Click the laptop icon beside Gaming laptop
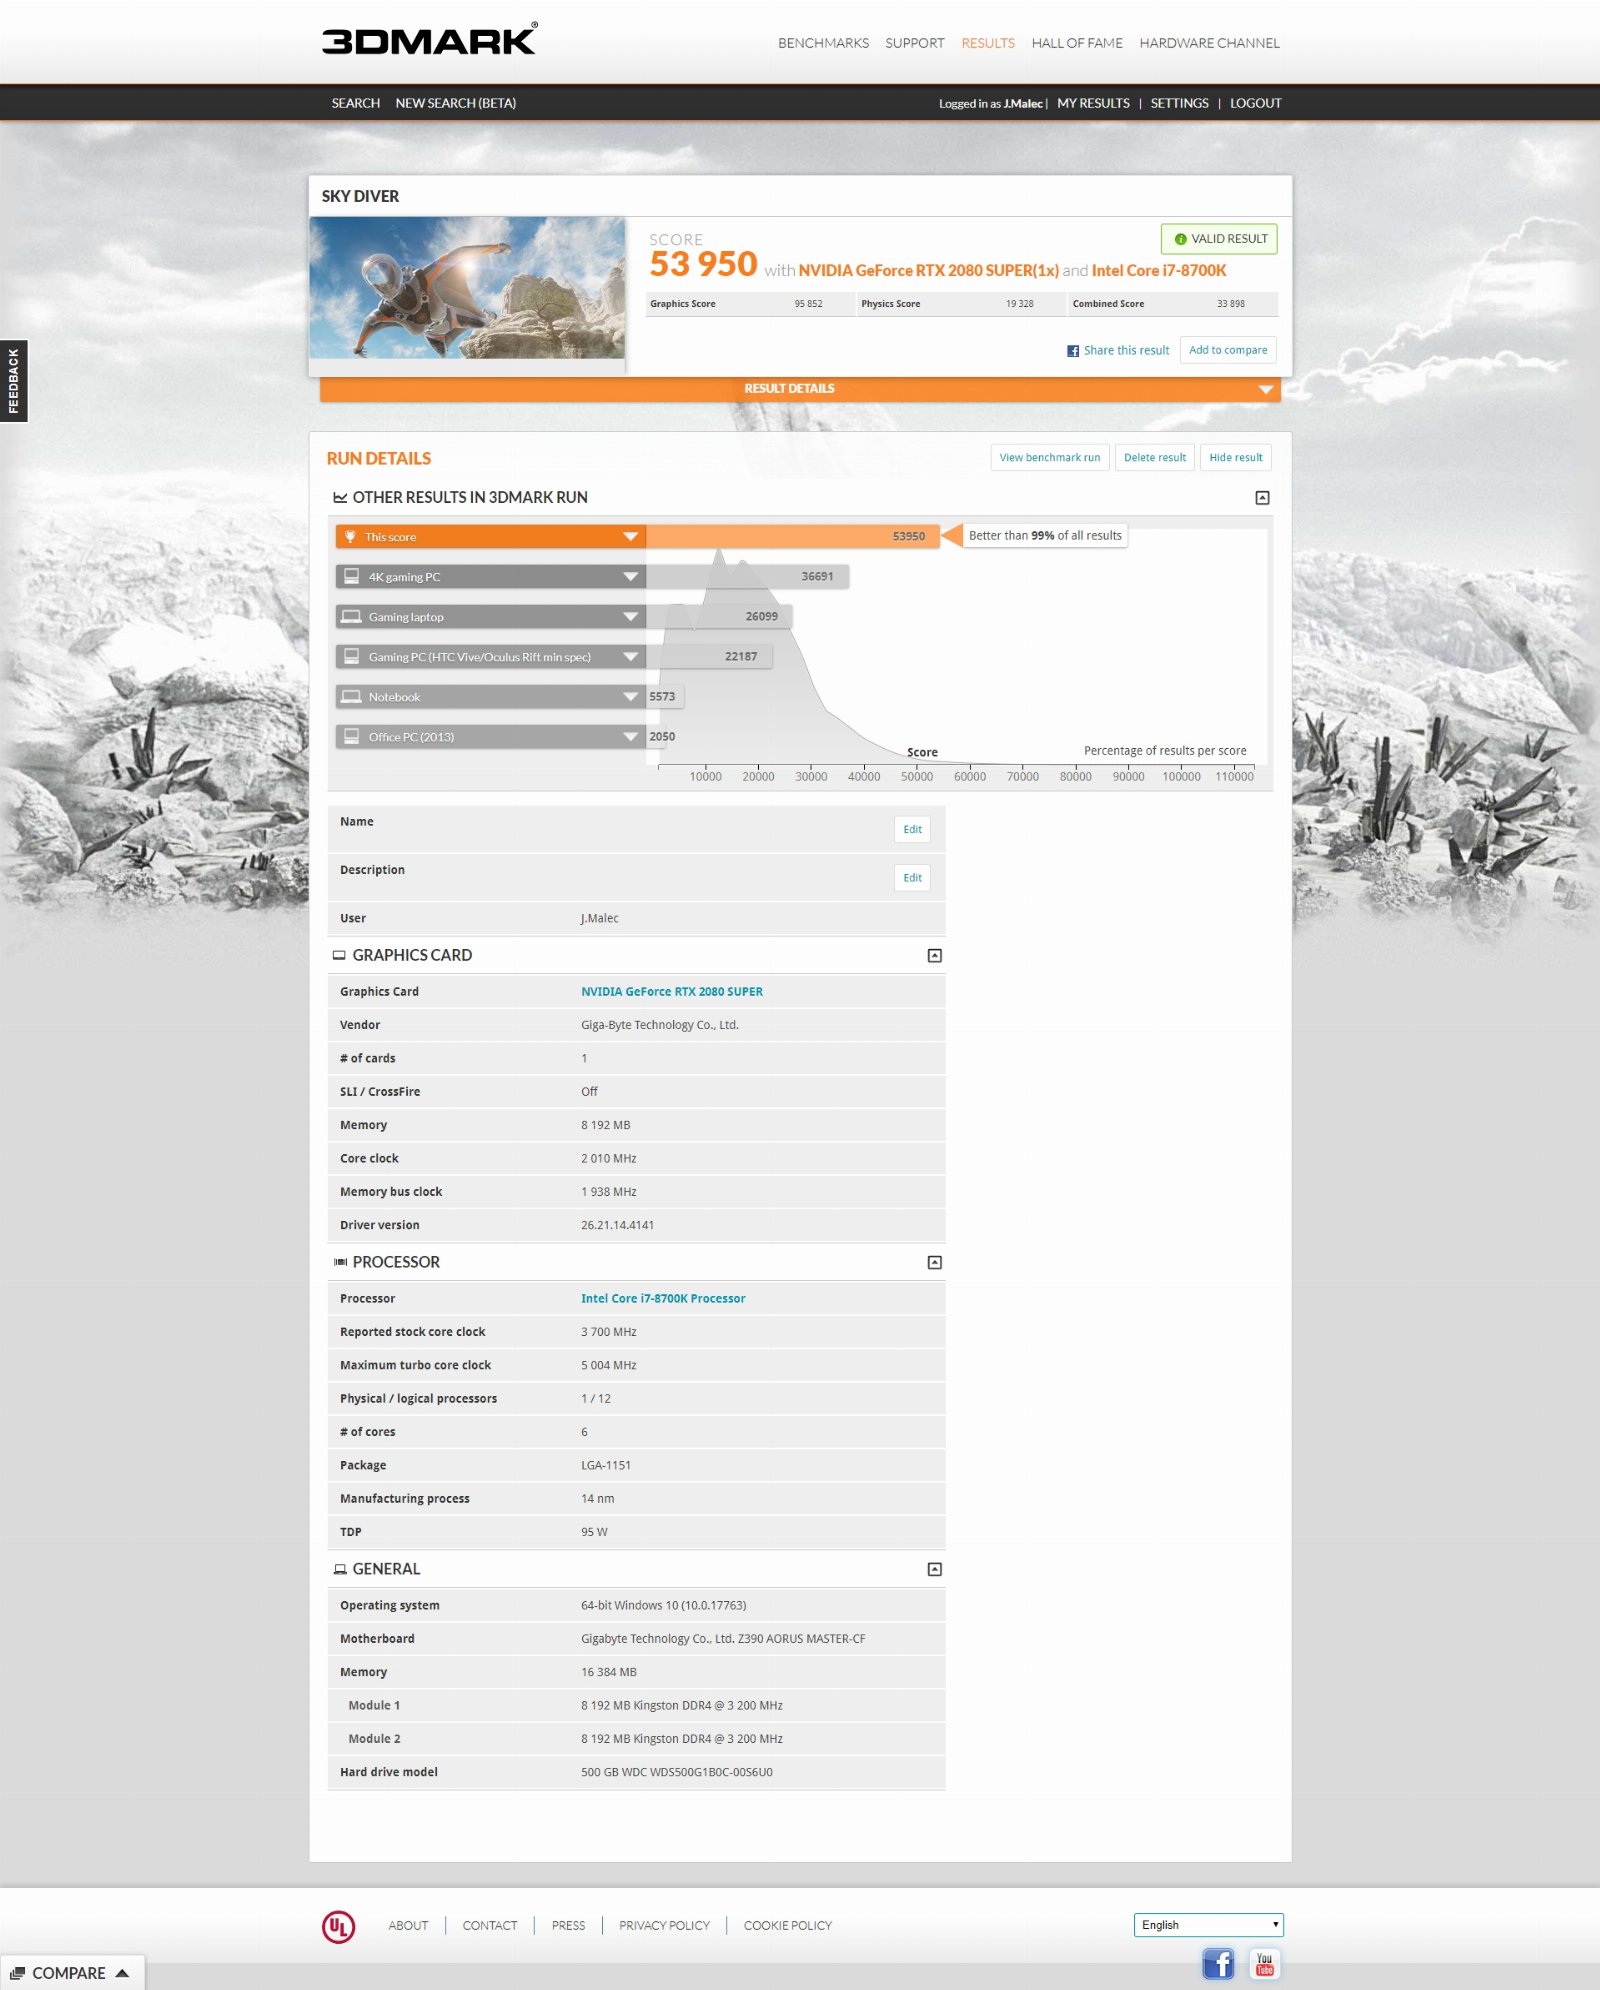Image resolution: width=1600 pixels, height=1990 pixels. [x=351, y=616]
